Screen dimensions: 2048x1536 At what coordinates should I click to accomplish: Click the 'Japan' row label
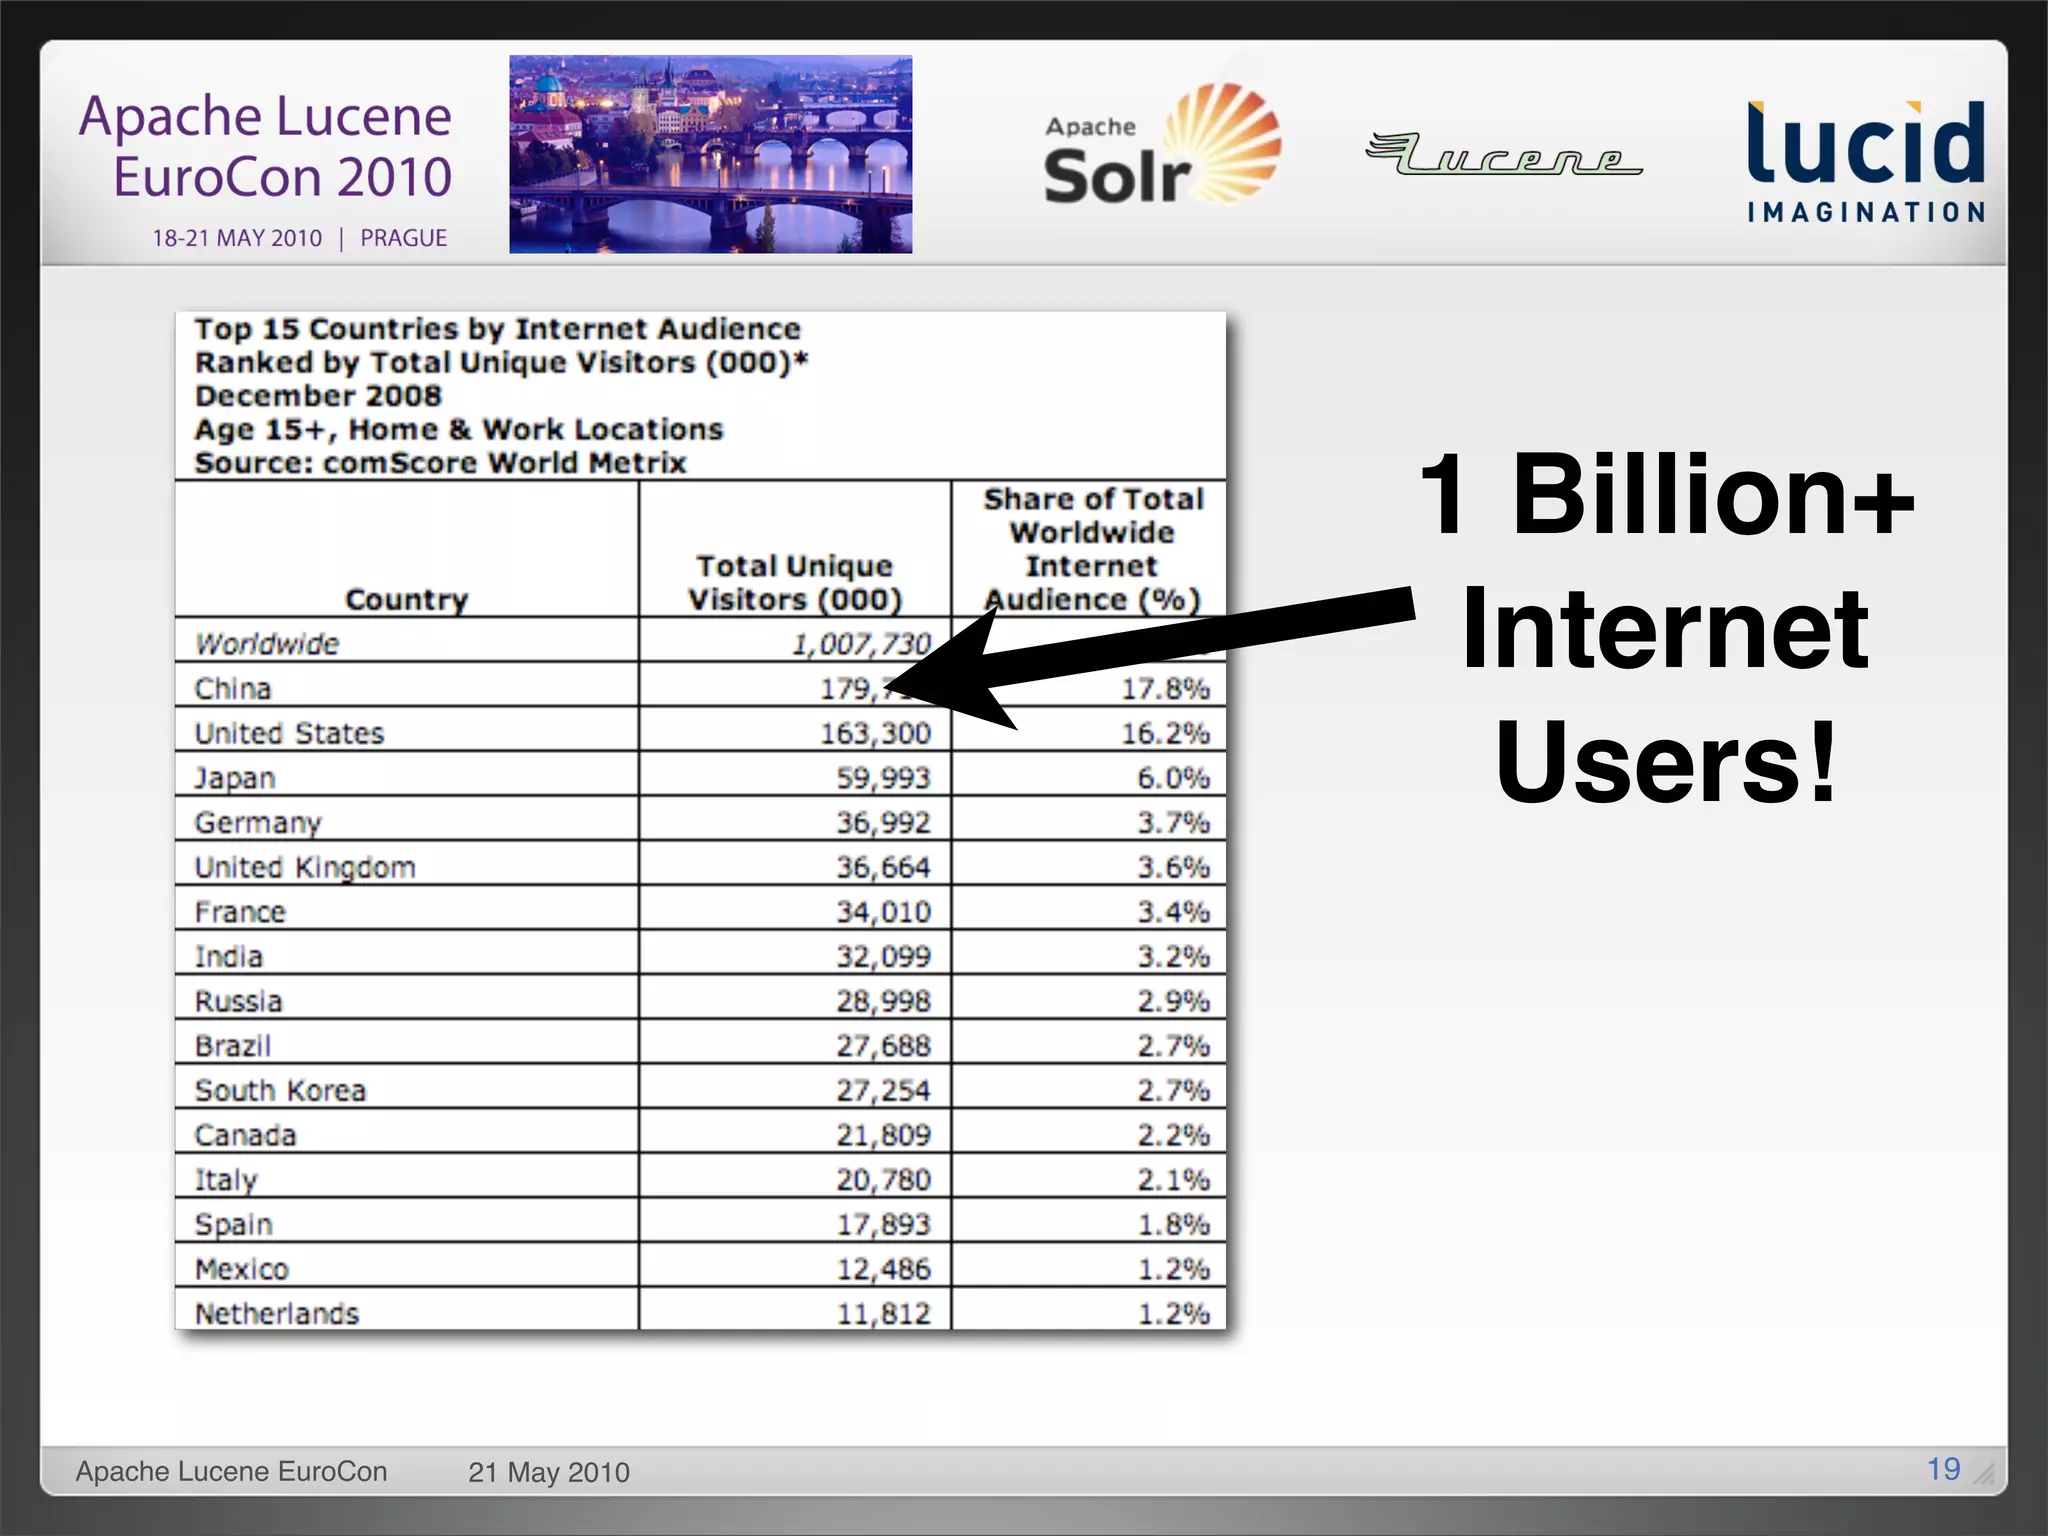[x=234, y=778]
